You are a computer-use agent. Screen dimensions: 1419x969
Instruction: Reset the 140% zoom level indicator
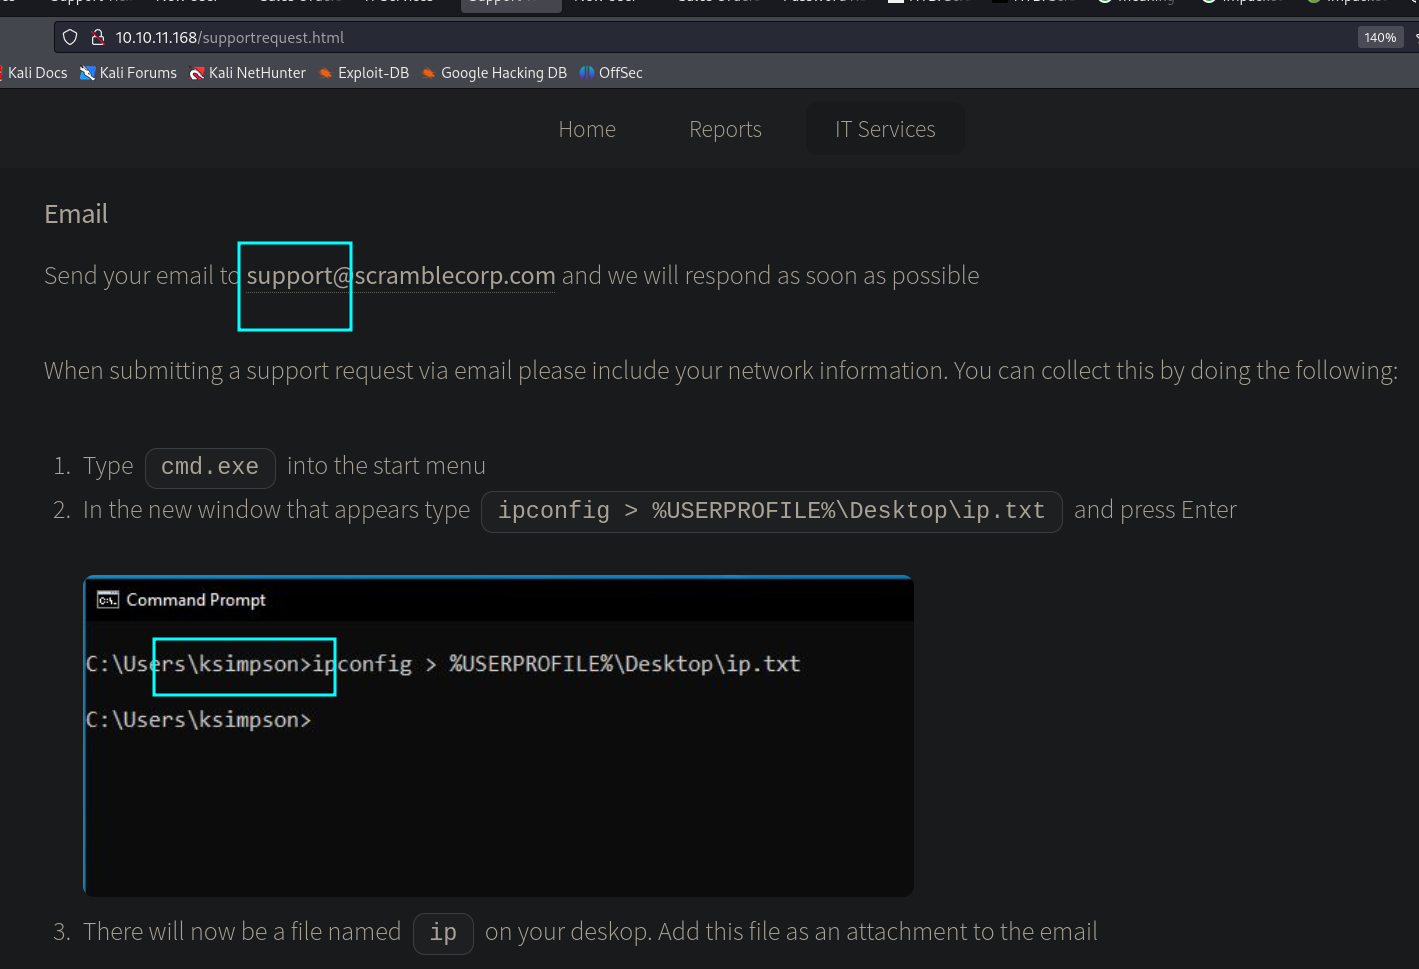pos(1380,37)
